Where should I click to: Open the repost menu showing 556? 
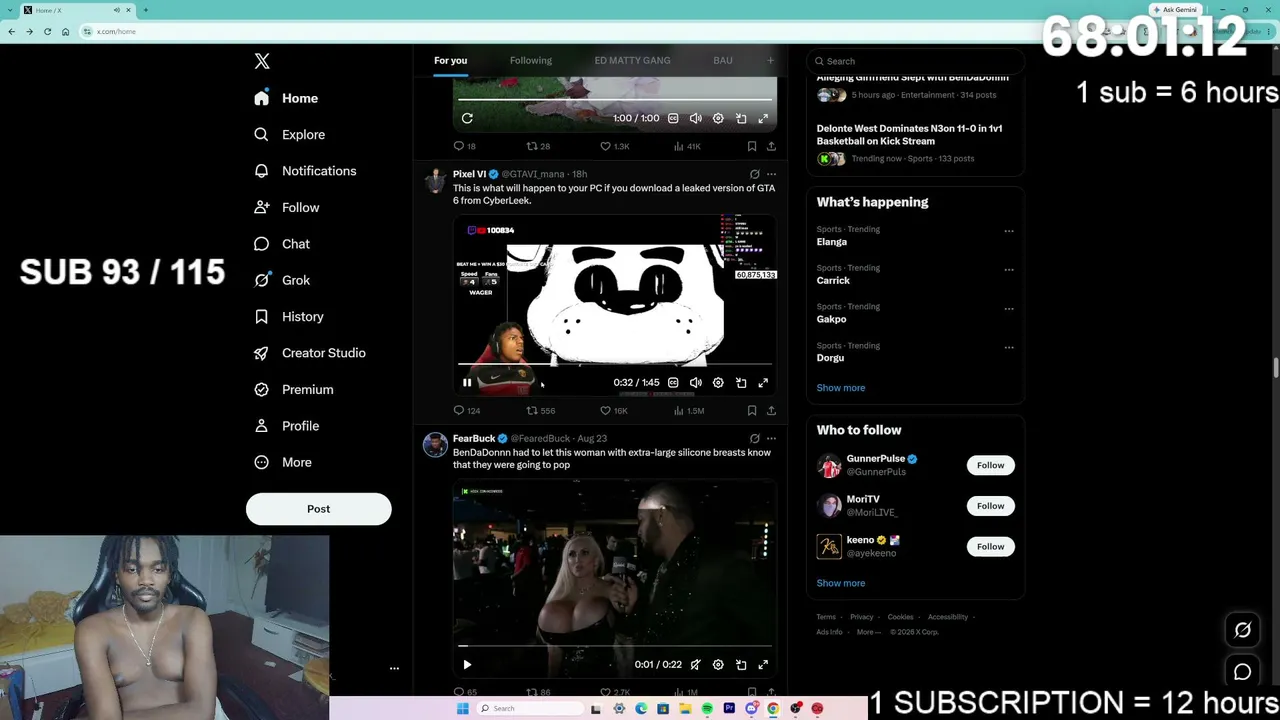tap(541, 410)
